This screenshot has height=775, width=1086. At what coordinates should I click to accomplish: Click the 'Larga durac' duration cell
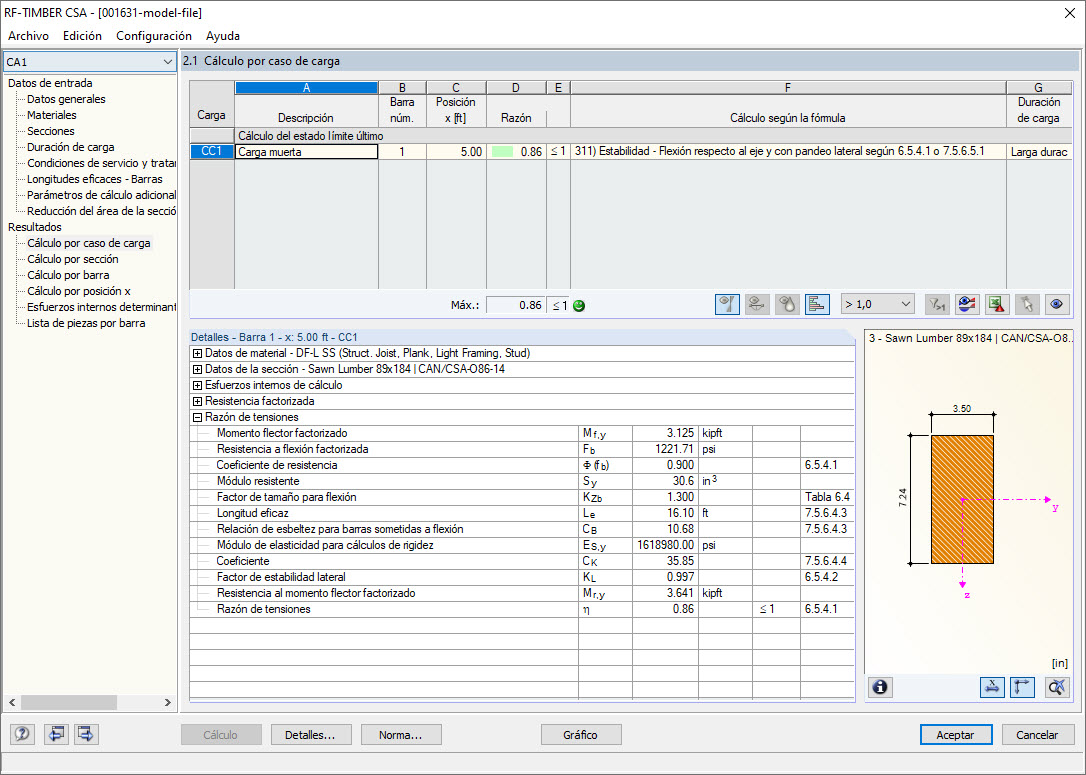1038,152
